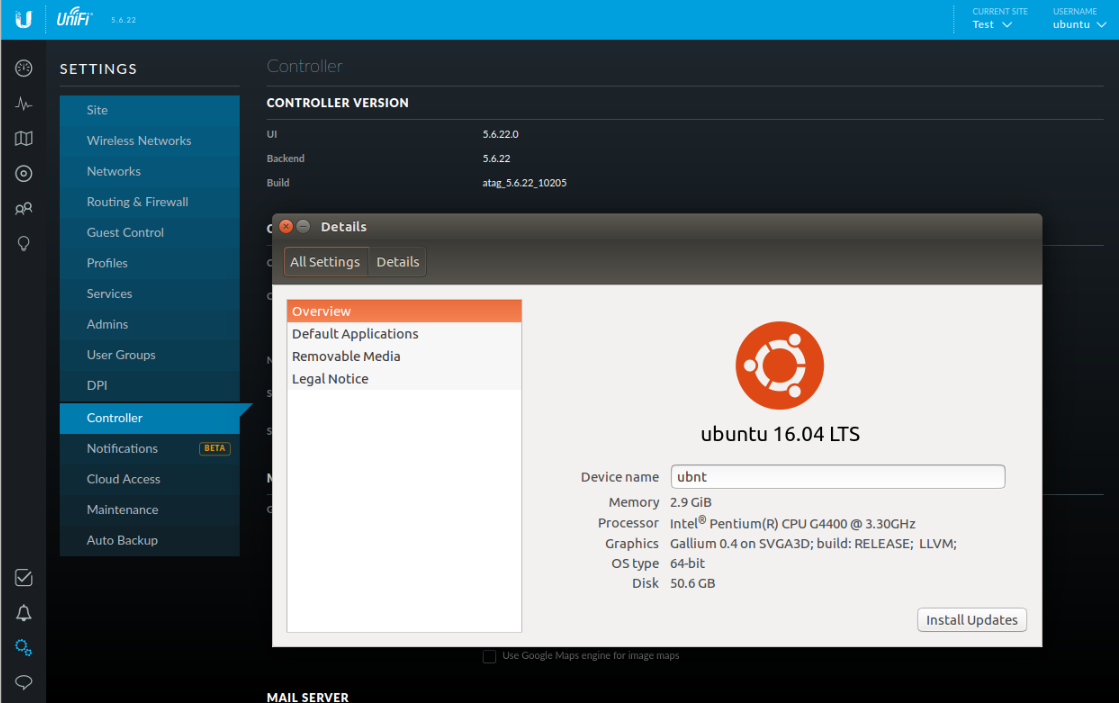Open the Services settings section

150,294
